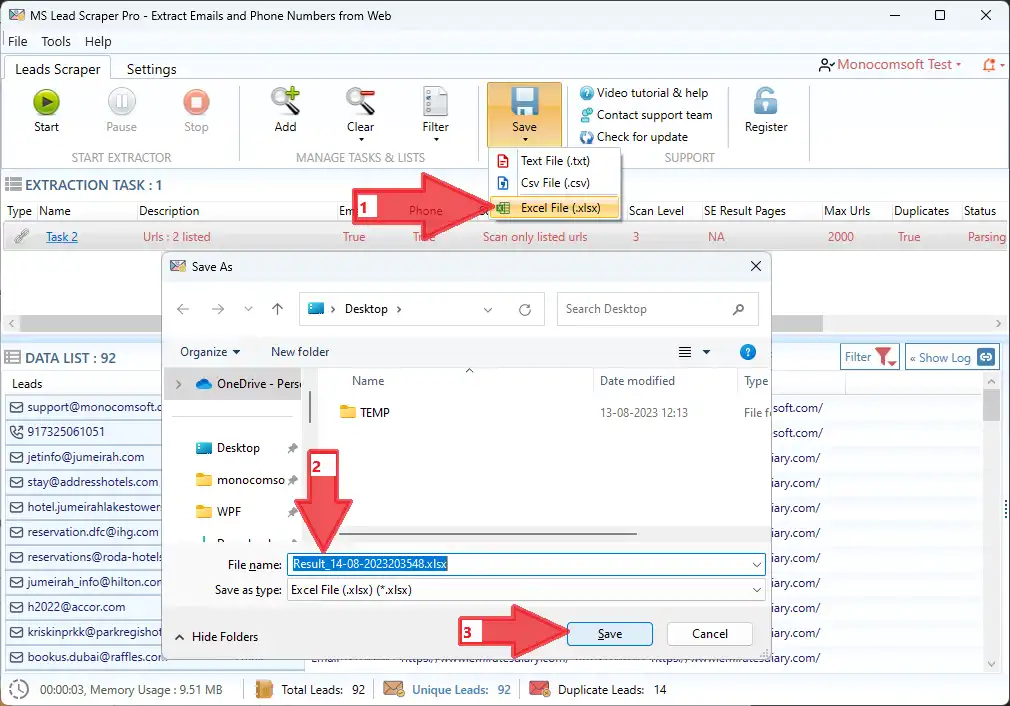Screen dimensions: 1010x706
Task: Select monocomsoft folder in navigation pane
Action: (x=250, y=480)
